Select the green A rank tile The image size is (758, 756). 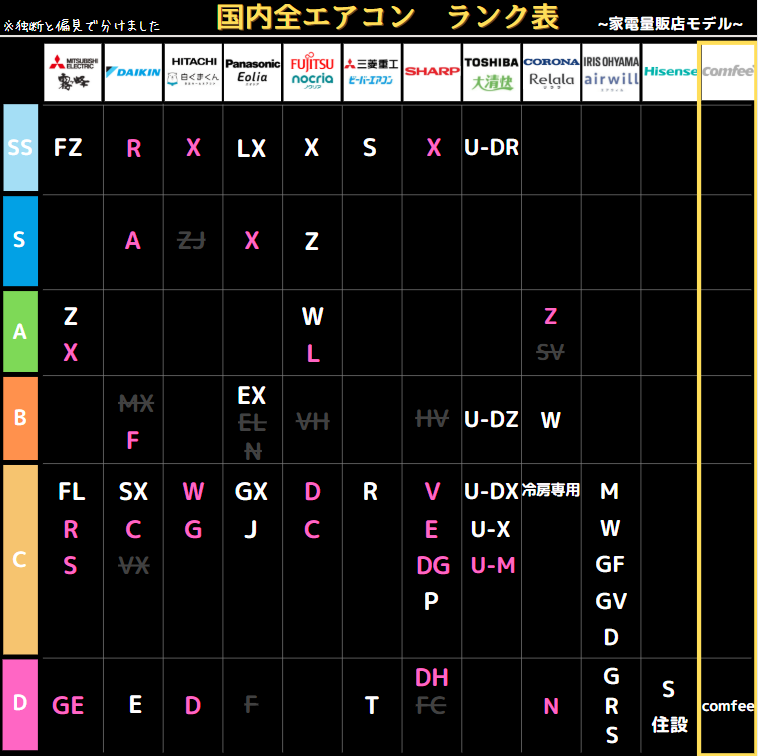click(20, 332)
